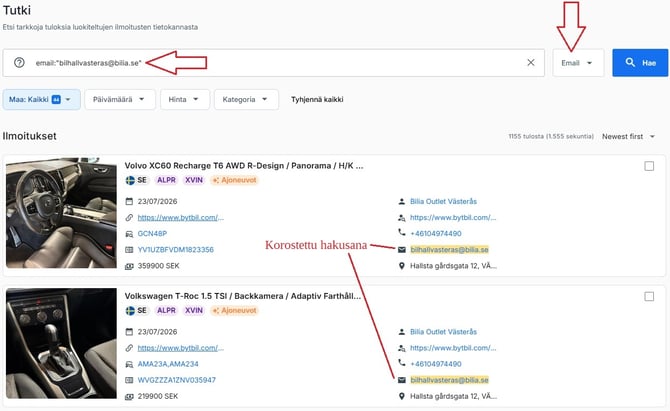Open the Email search type dropdown
This screenshot has width=670, height=411.
[578, 63]
